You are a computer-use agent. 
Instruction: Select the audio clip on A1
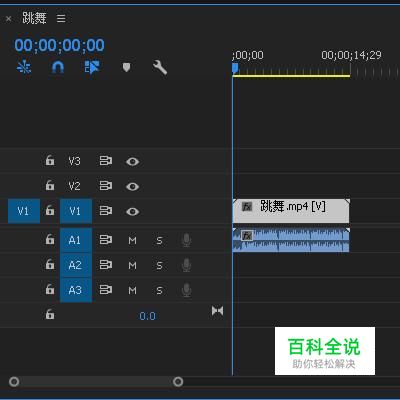pyautogui.click(x=291, y=240)
